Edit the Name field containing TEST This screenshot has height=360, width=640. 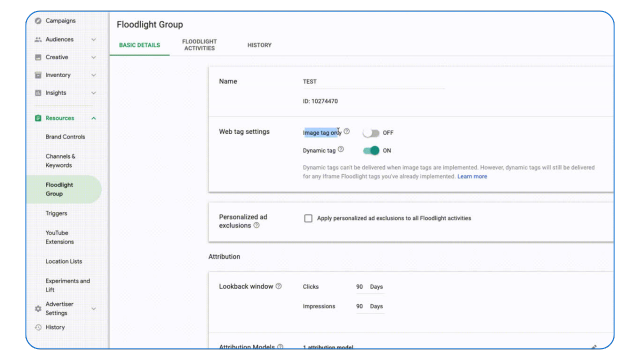tap(373, 82)
